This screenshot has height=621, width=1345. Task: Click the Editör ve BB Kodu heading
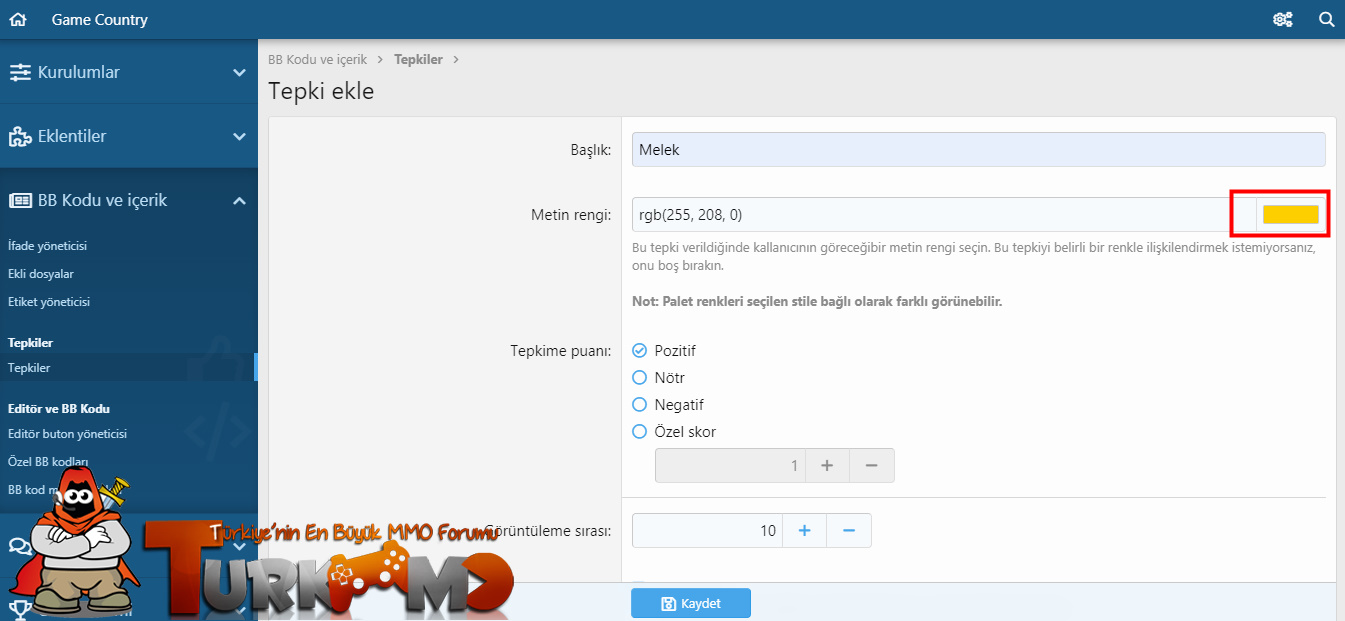coord(58,408)
